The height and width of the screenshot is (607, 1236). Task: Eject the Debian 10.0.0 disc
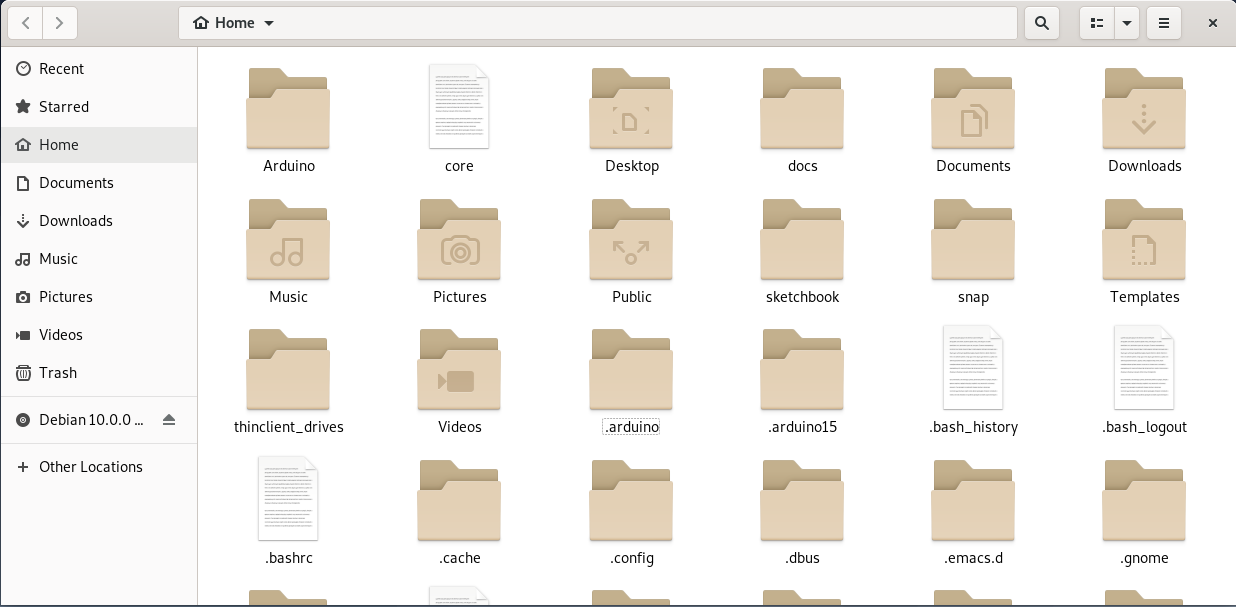coord(169,420)
